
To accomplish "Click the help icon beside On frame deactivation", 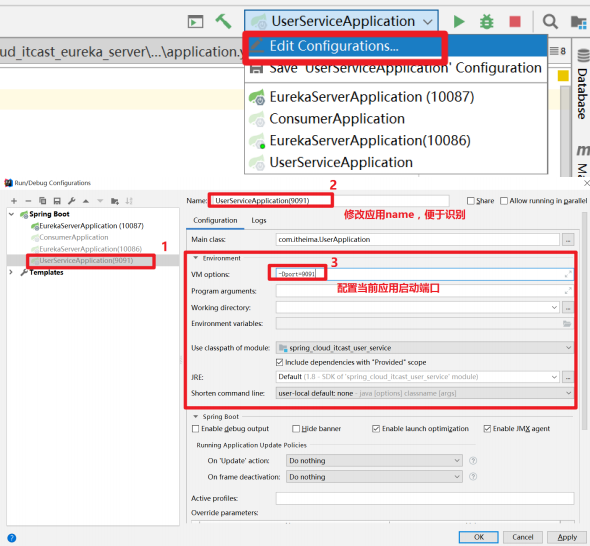I will pos(473,477).
